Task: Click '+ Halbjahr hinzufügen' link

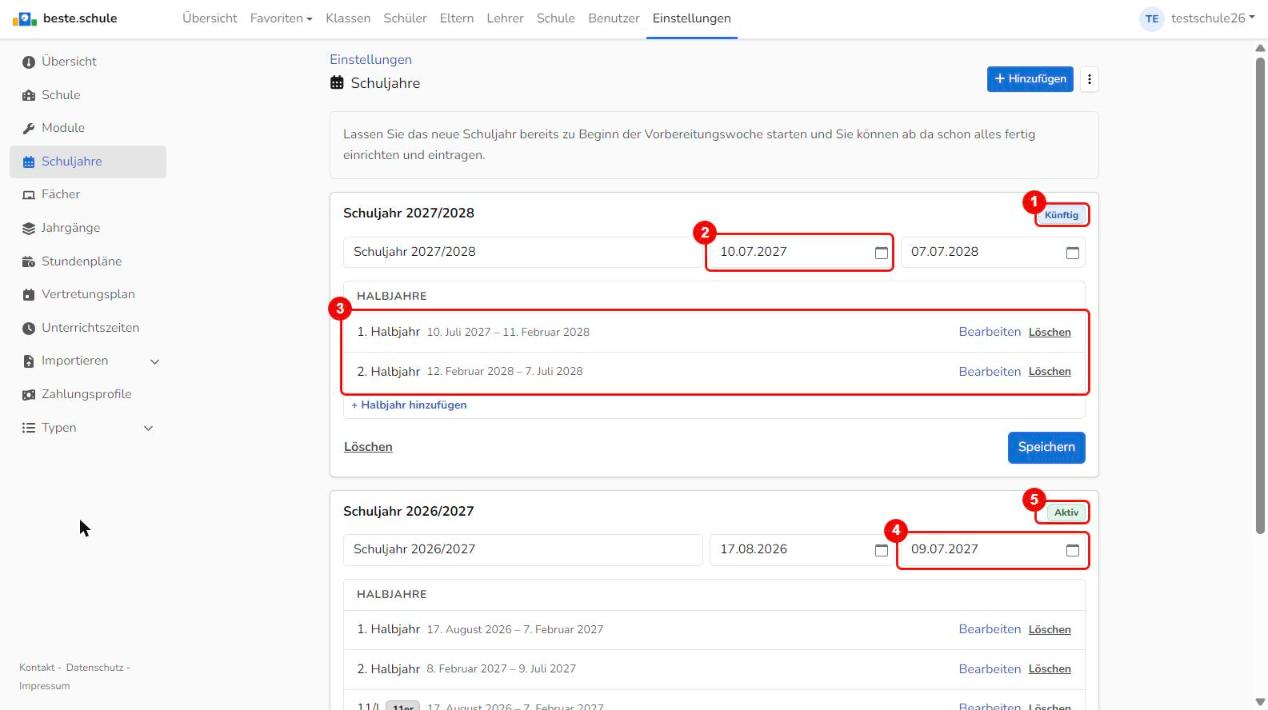Action: (x=409, y=405)
